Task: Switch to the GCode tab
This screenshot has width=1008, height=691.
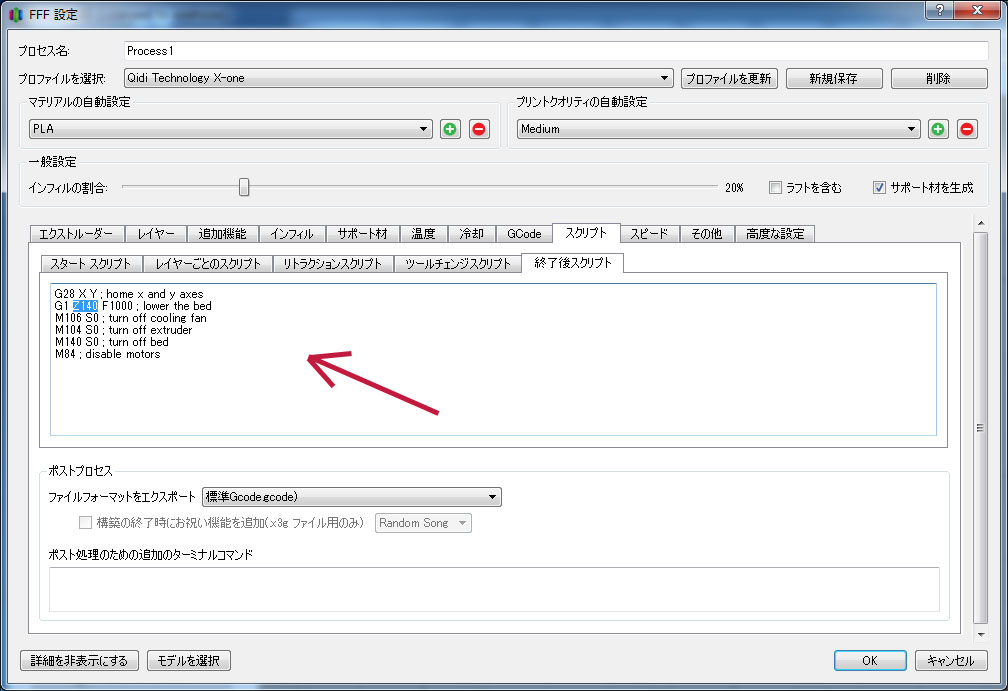Action: tap(523, 234)
